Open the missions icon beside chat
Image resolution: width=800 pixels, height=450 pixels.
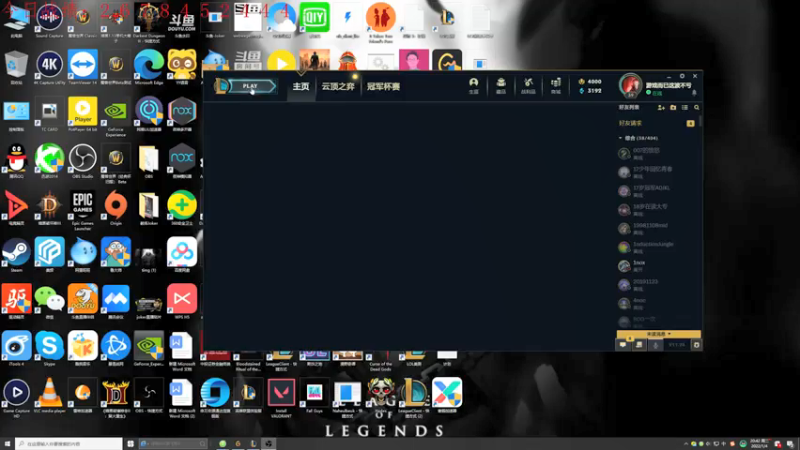(x=639, y=345)
